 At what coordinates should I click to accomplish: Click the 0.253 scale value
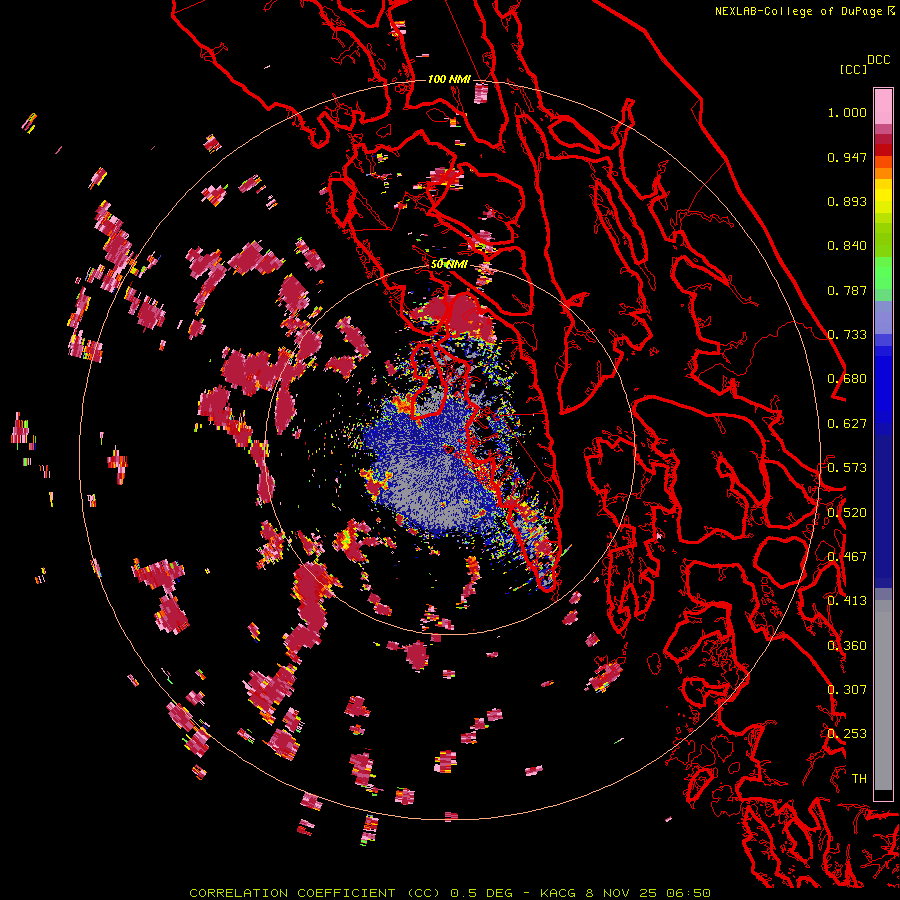pos(847,734)
